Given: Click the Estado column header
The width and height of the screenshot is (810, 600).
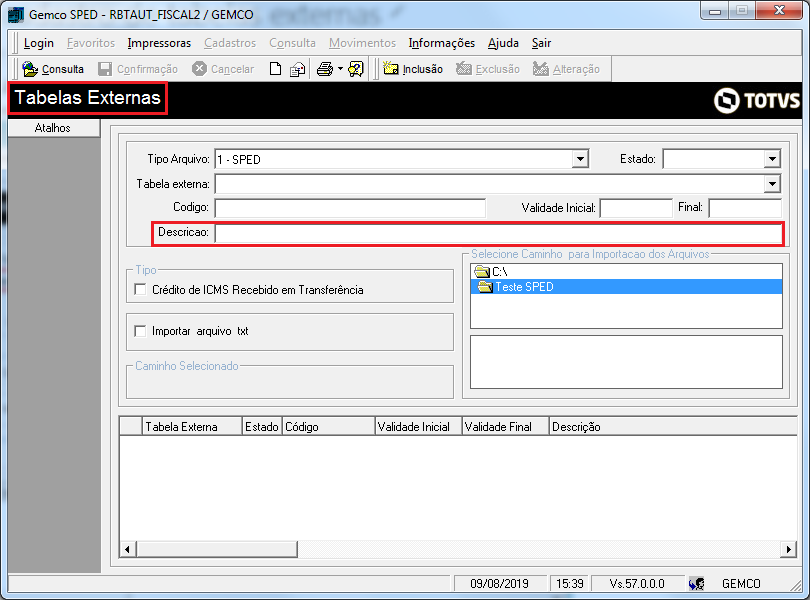Looking at the screenshot, I should tap(262, 426).
